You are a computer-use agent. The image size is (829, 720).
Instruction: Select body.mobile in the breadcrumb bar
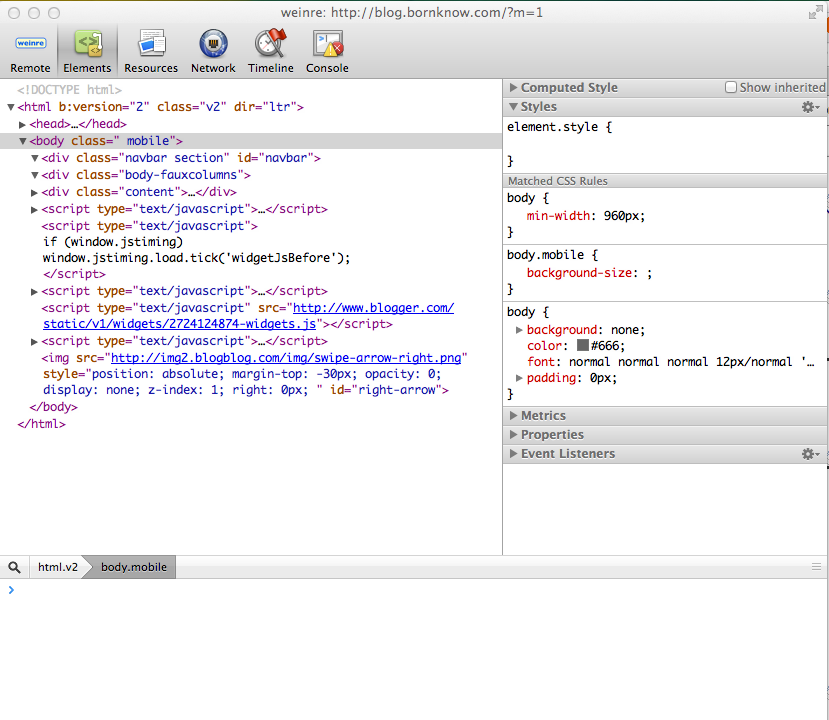click(x=134, y=567)
